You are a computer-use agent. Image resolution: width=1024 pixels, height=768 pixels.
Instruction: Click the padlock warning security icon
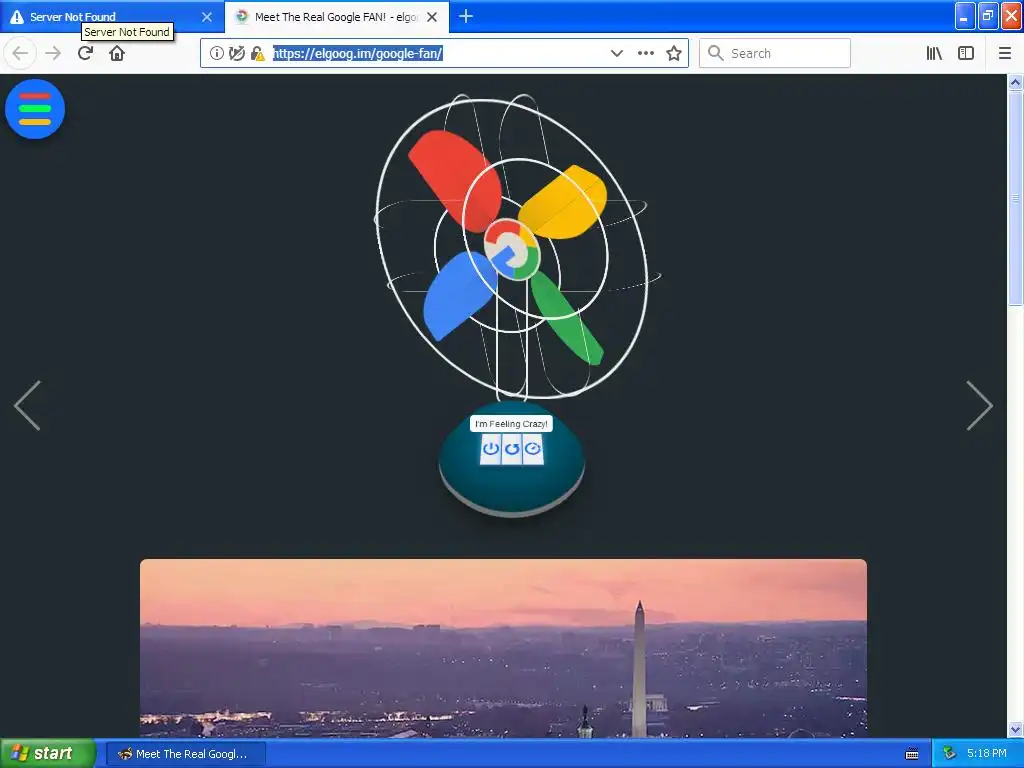257,54
